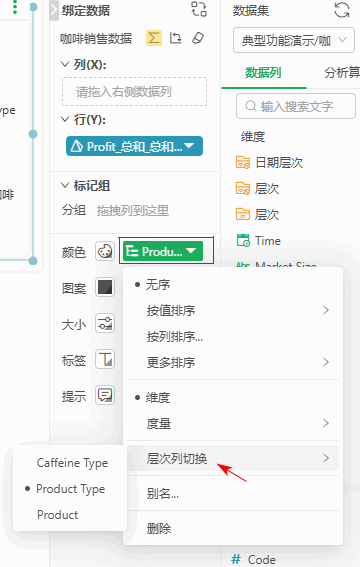Click 删除 in the context menu

(x=159, y=529)
